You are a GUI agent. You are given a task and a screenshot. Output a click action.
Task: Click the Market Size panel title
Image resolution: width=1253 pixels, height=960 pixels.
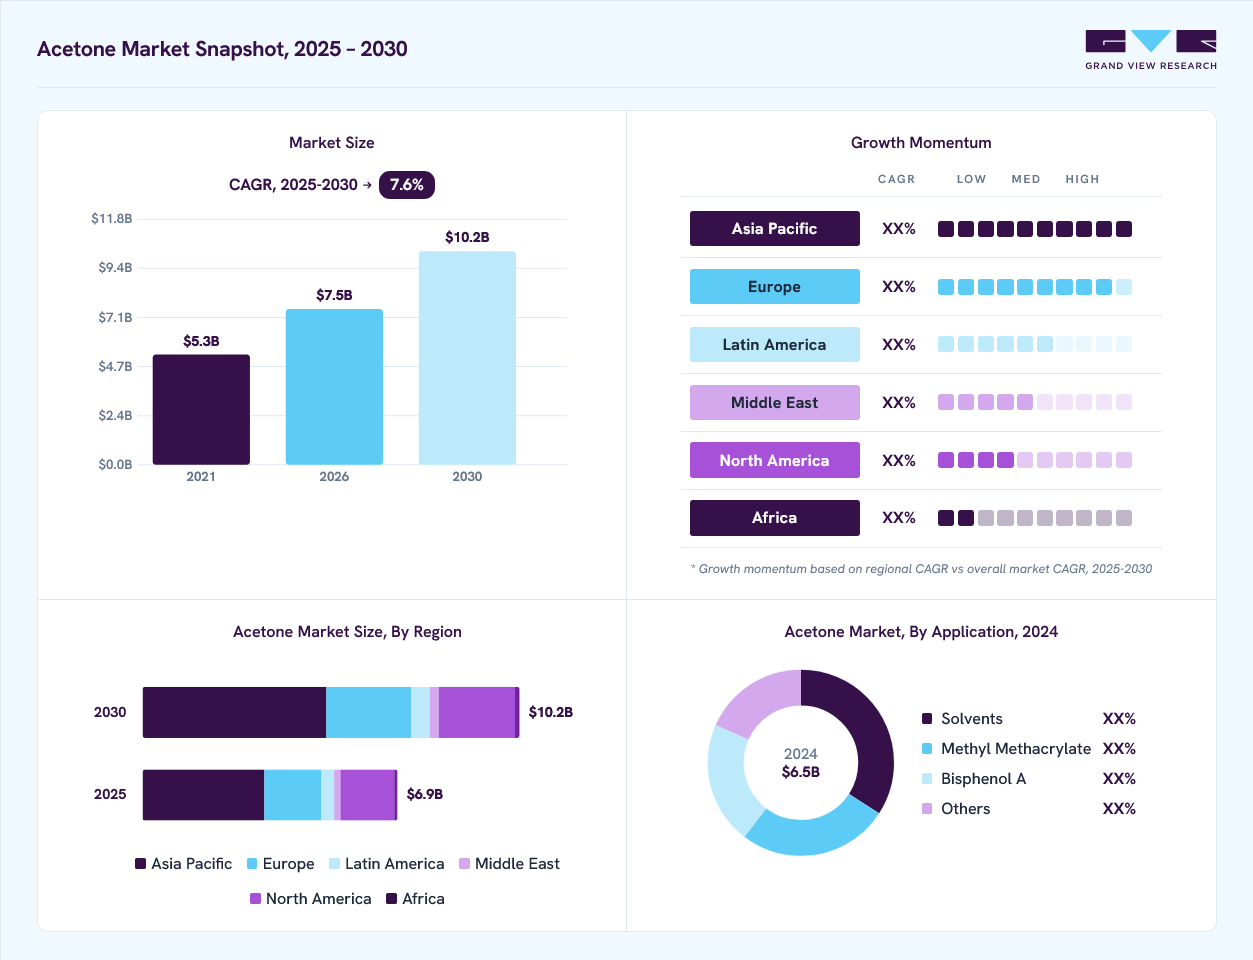click(x=332, y=143)
